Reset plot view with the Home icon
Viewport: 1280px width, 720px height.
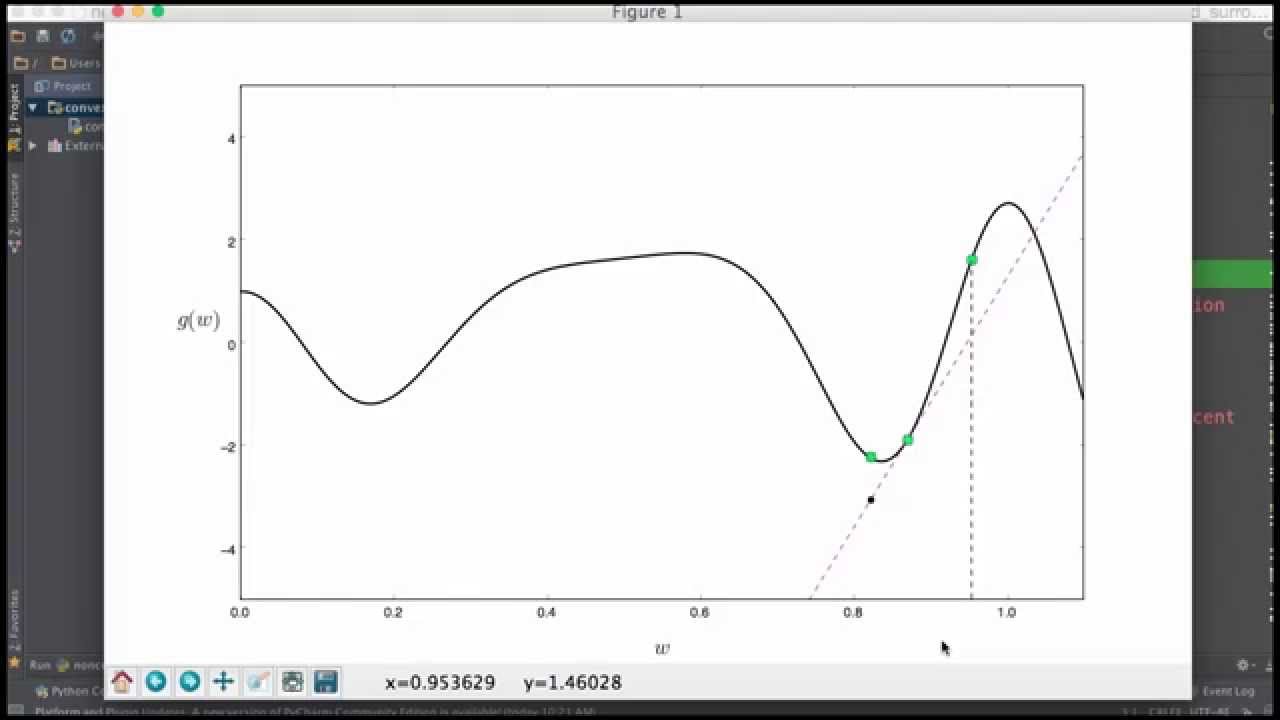(x=122, y=682)
